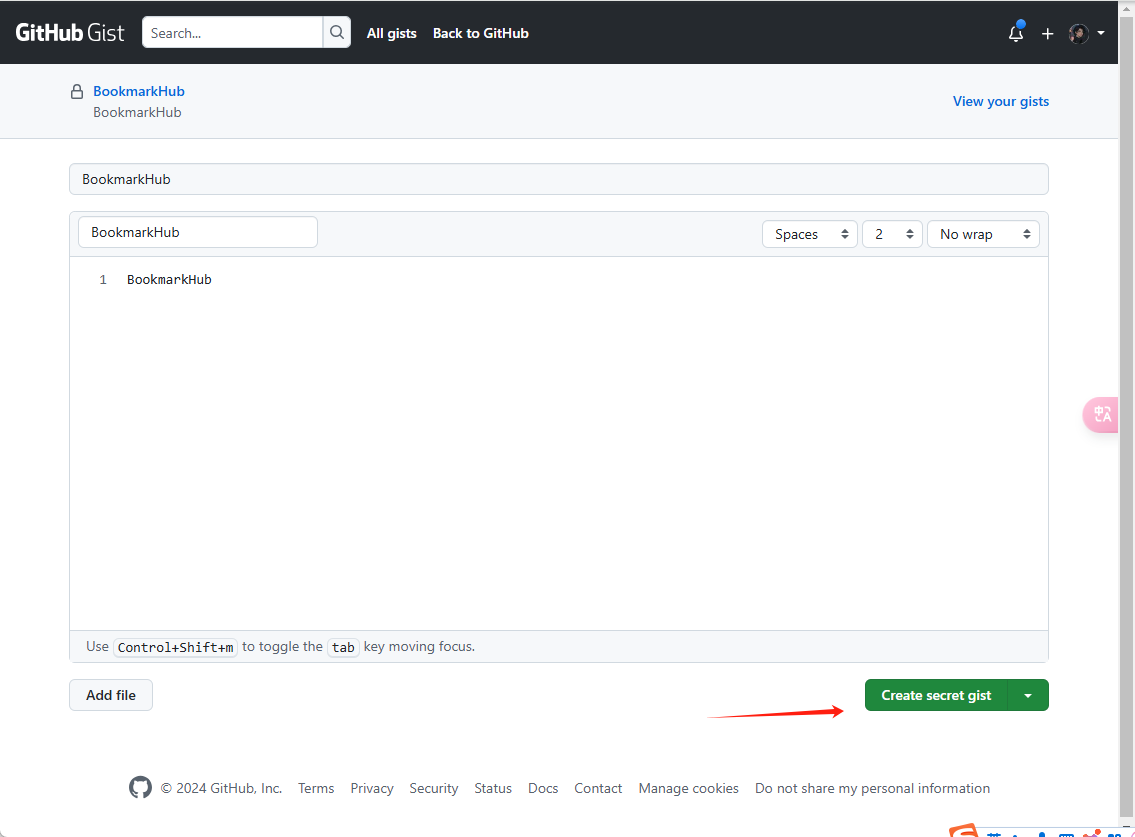Image resolution: width=1135 pixels, height=837 pixels.
Task: Open the user avatar menu
Action: coord(1079,33)
